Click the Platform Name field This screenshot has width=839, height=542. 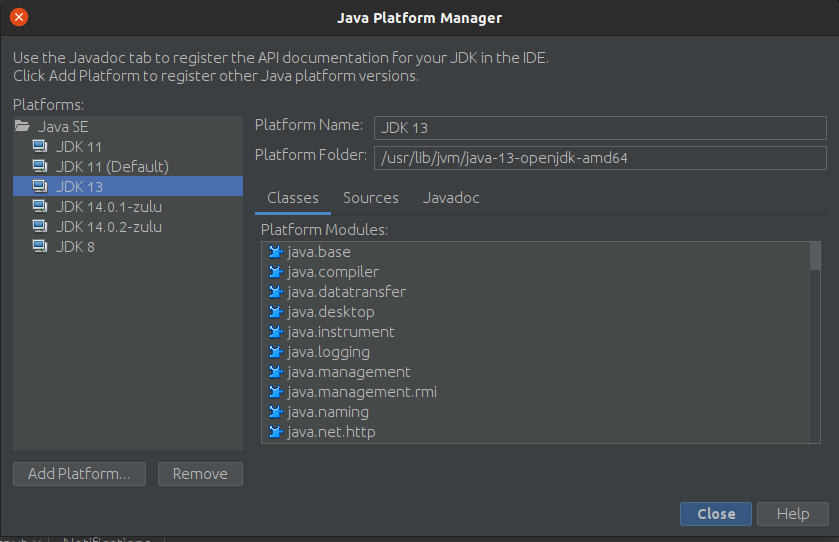[600, 128]
